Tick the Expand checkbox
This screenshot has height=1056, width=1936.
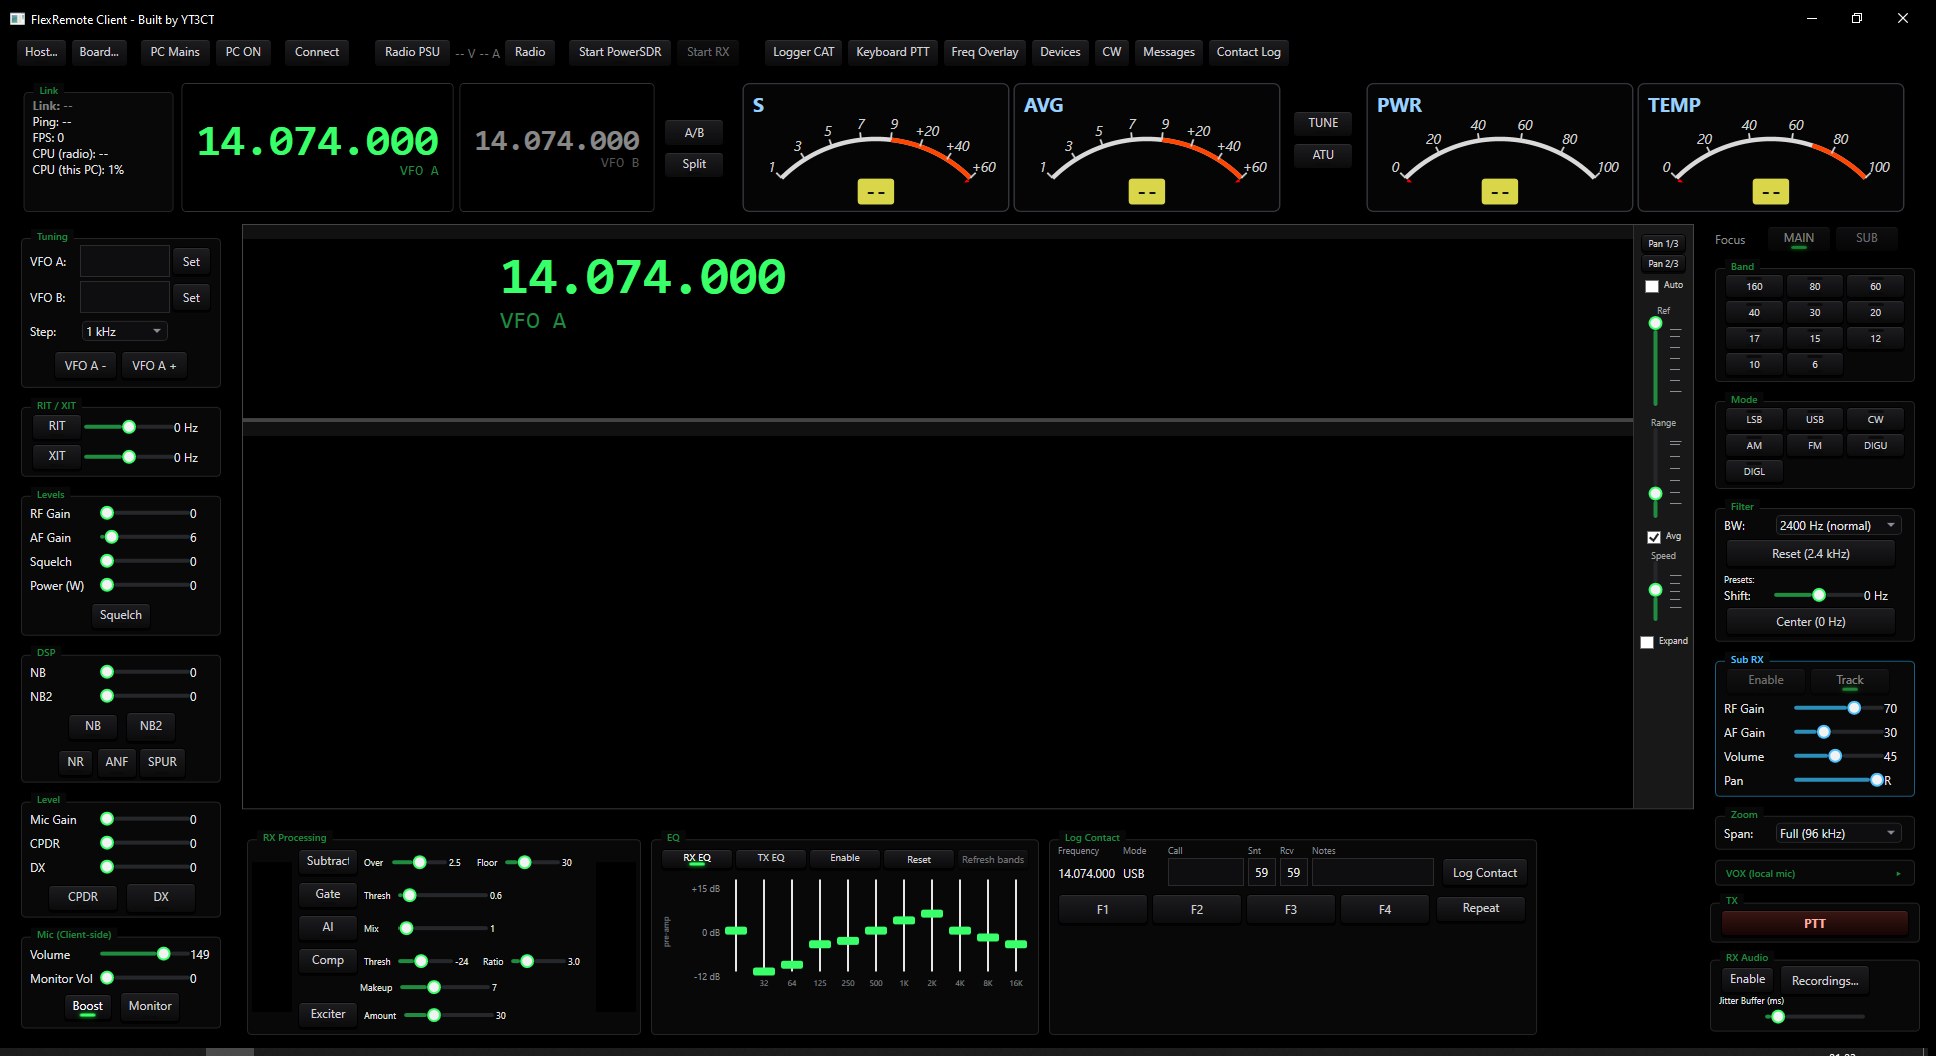click(x=1647, y=642)
